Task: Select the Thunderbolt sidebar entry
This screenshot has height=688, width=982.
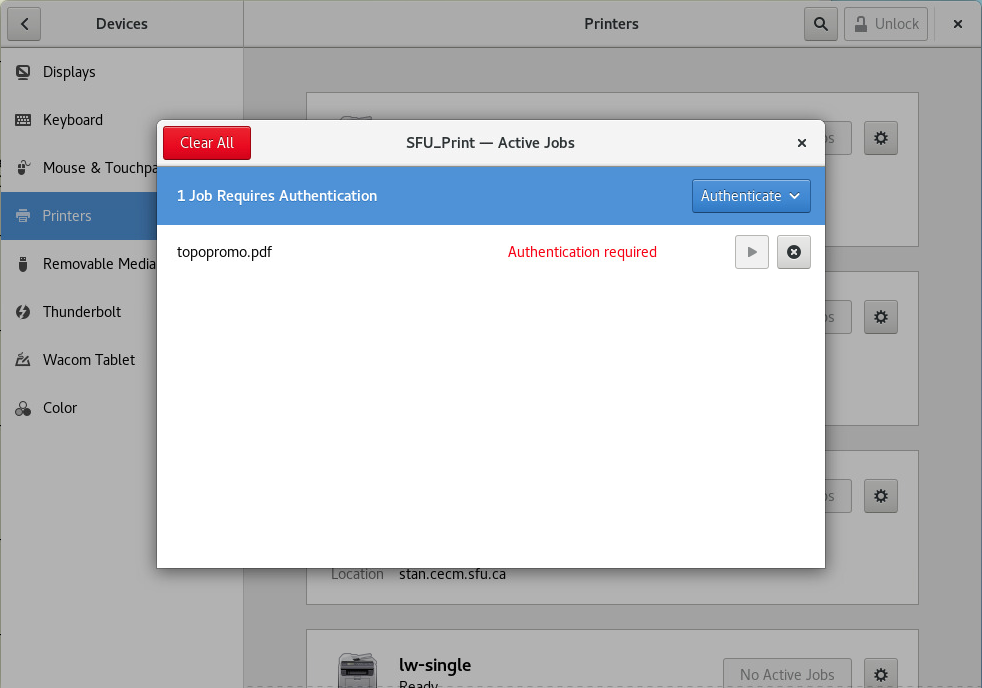Action: 81,312
